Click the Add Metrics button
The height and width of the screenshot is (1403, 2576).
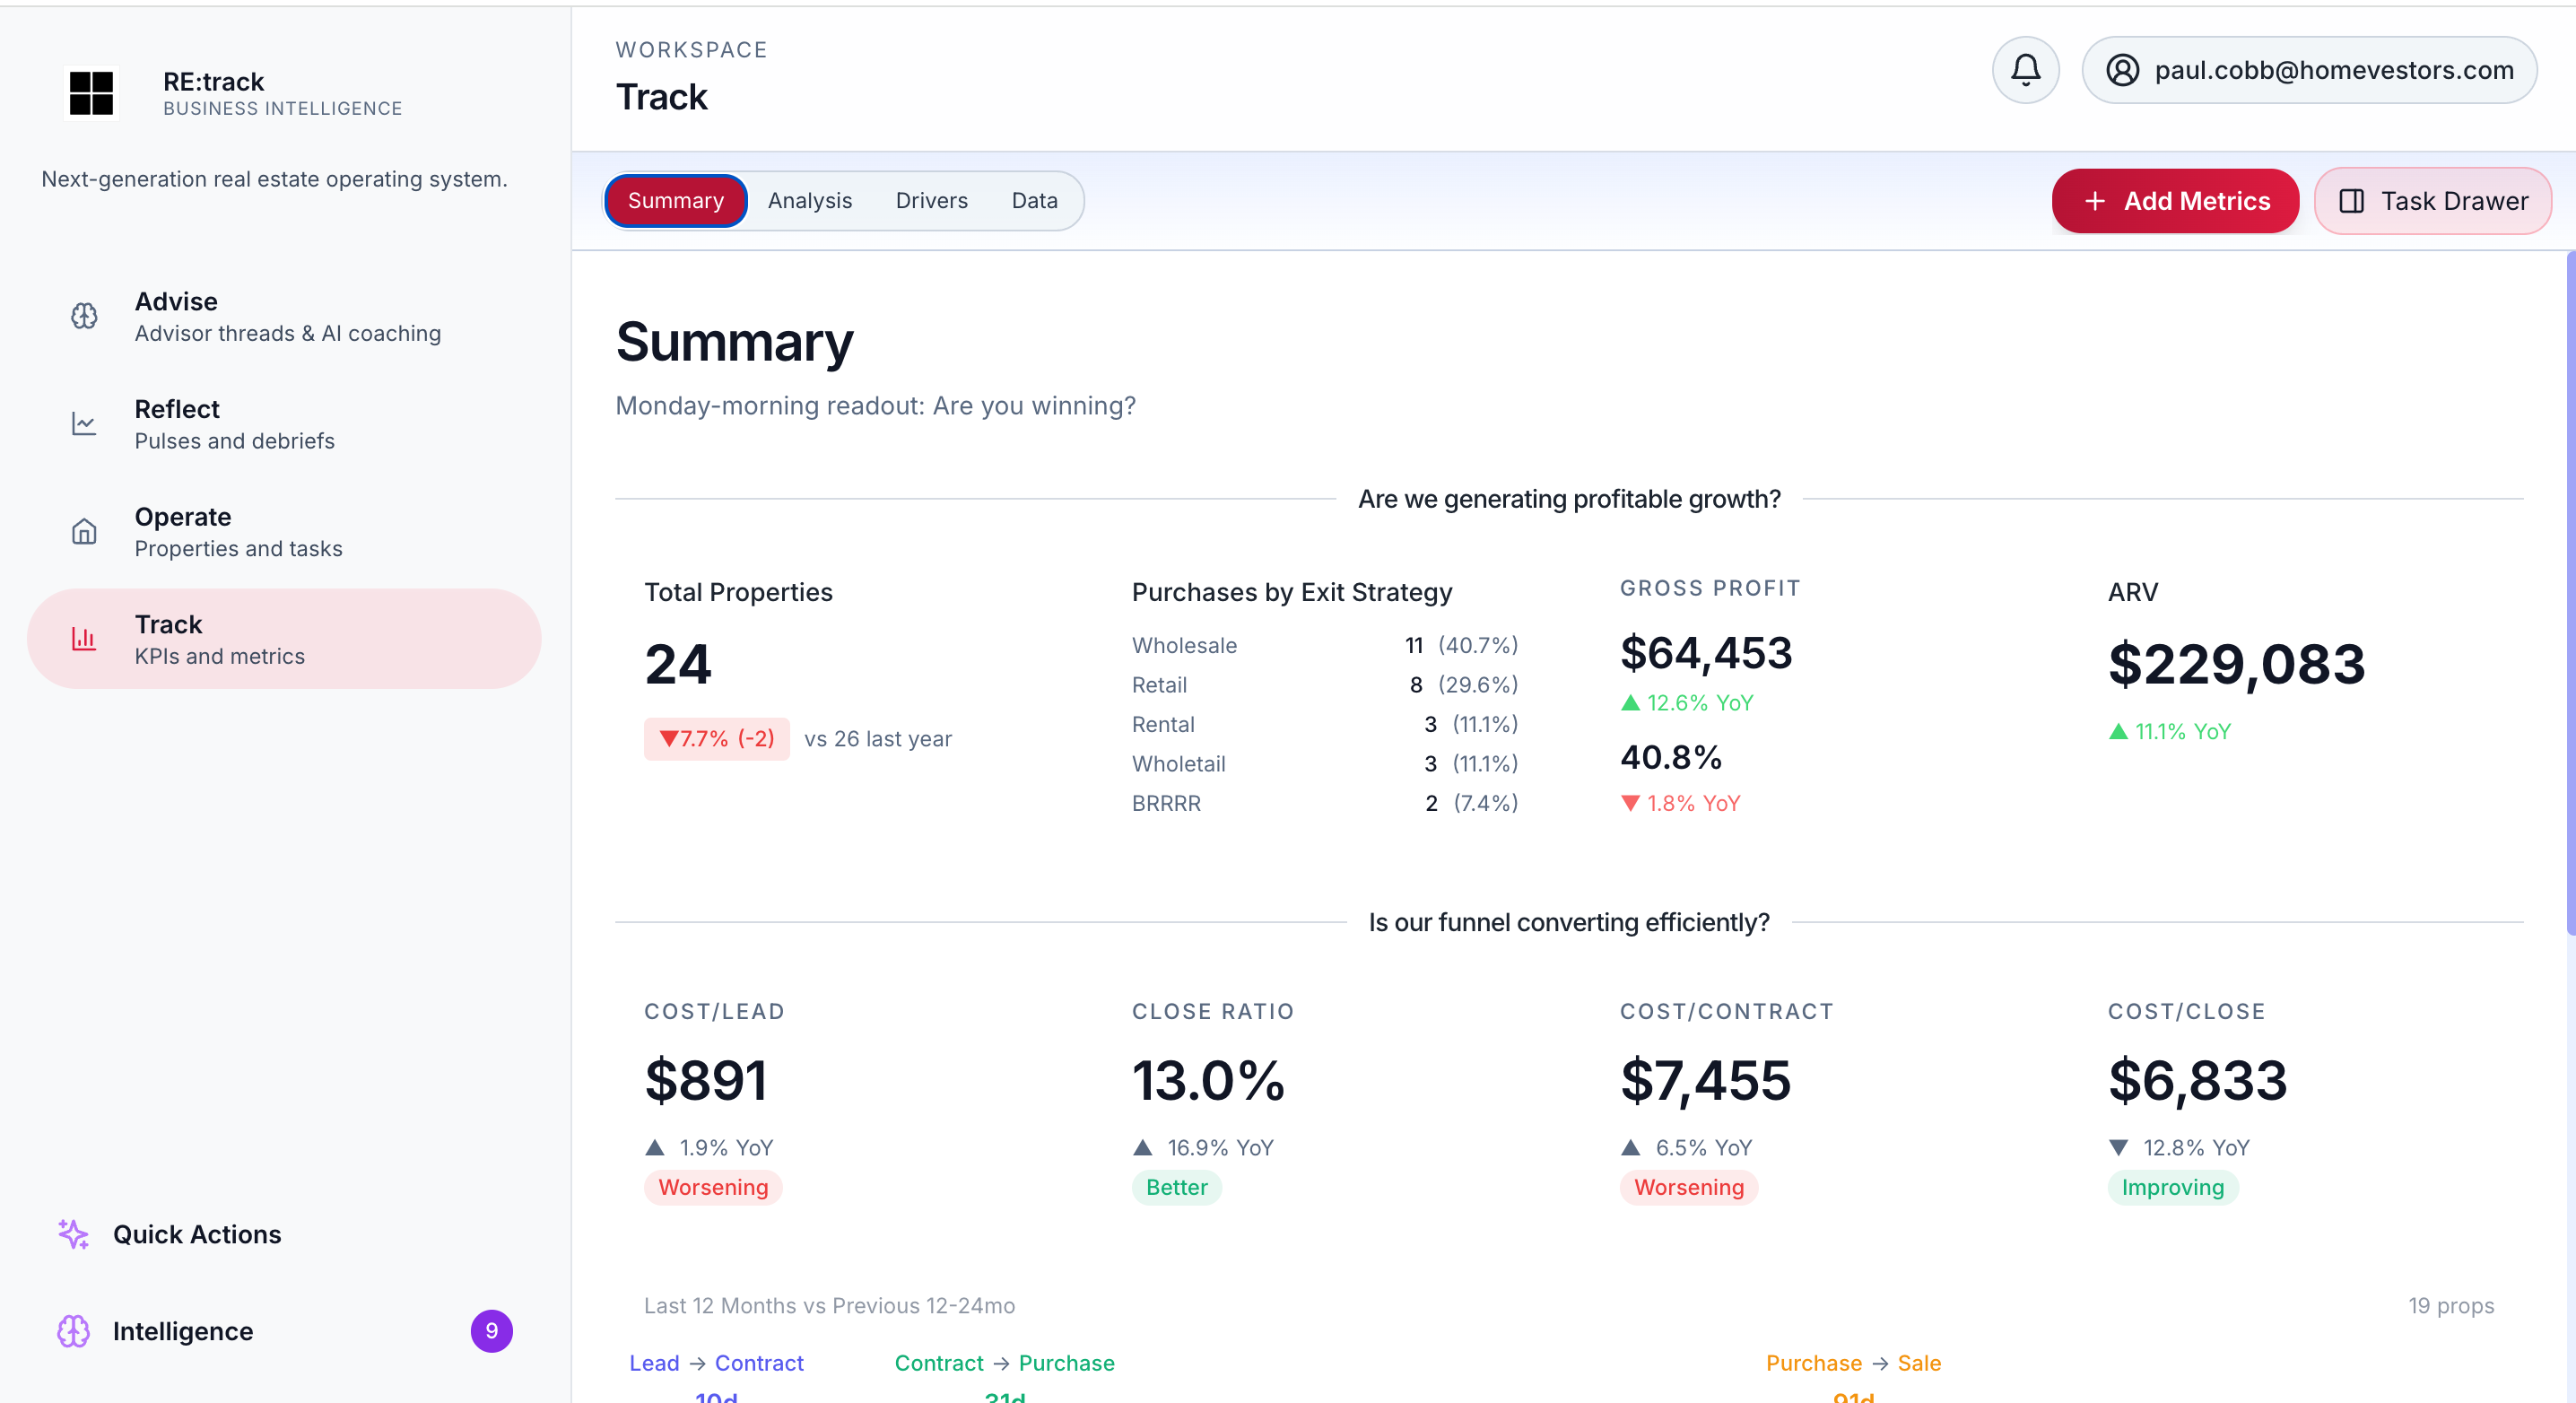pos(2175,200)
